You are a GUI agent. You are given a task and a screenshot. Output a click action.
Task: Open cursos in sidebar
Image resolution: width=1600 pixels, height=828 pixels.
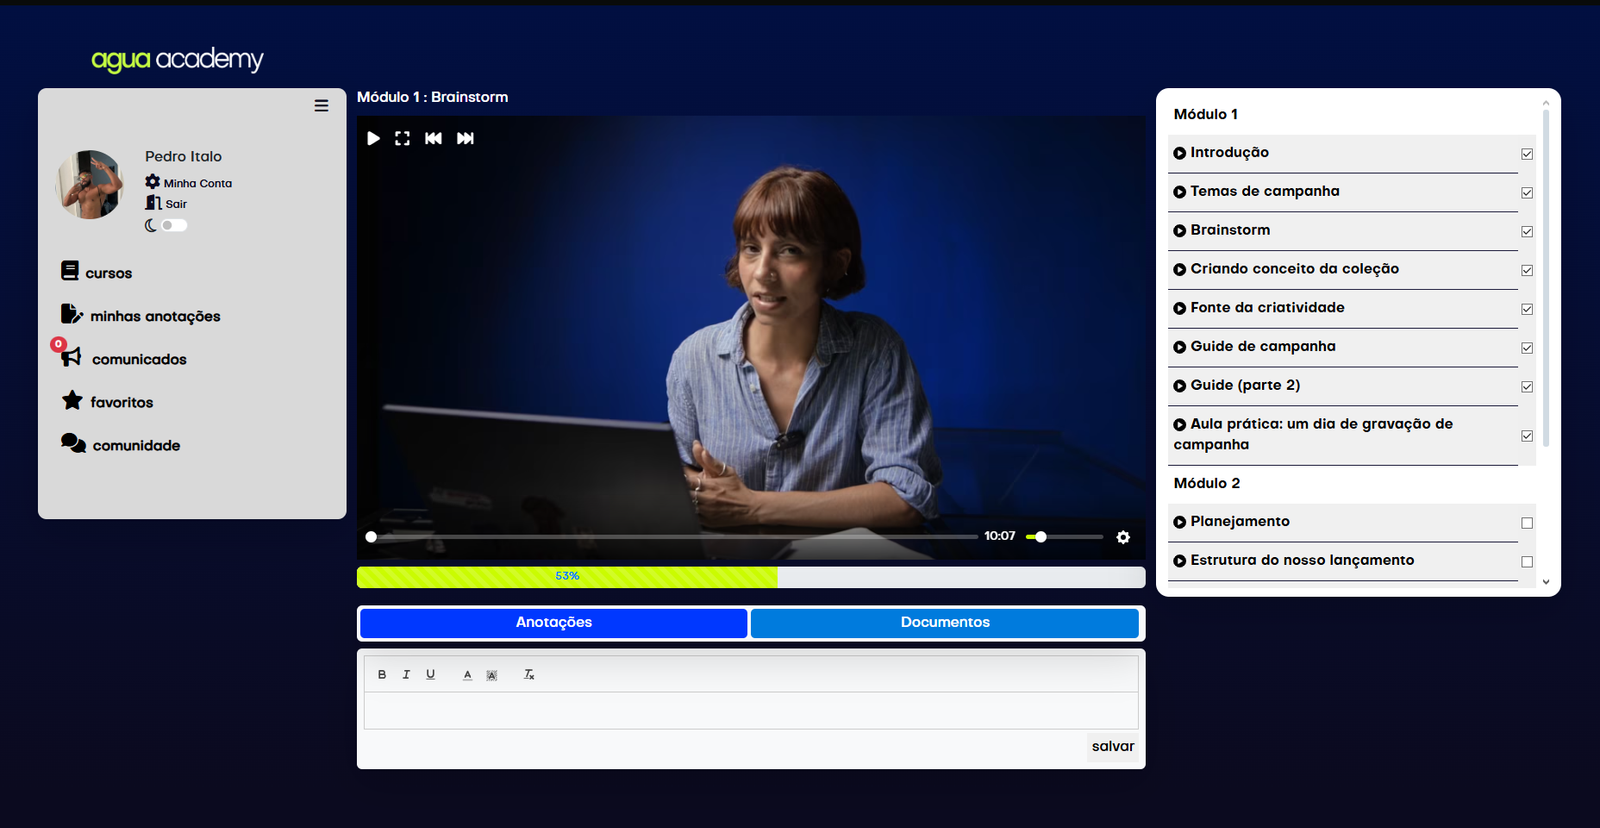pos(96,272)
